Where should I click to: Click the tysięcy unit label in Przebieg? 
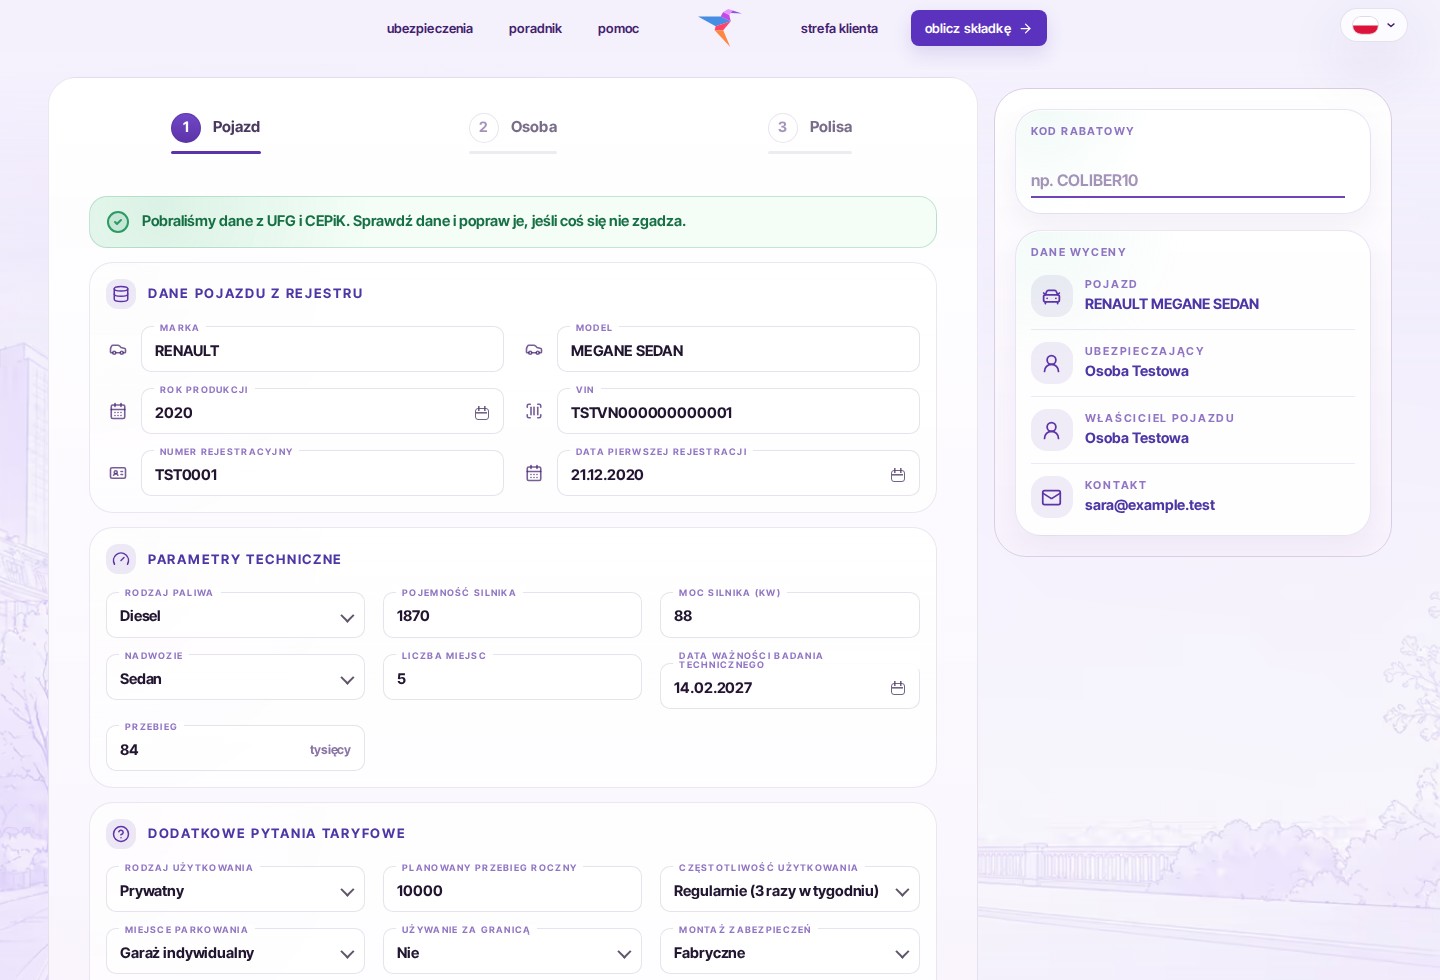tap(330, 750)
